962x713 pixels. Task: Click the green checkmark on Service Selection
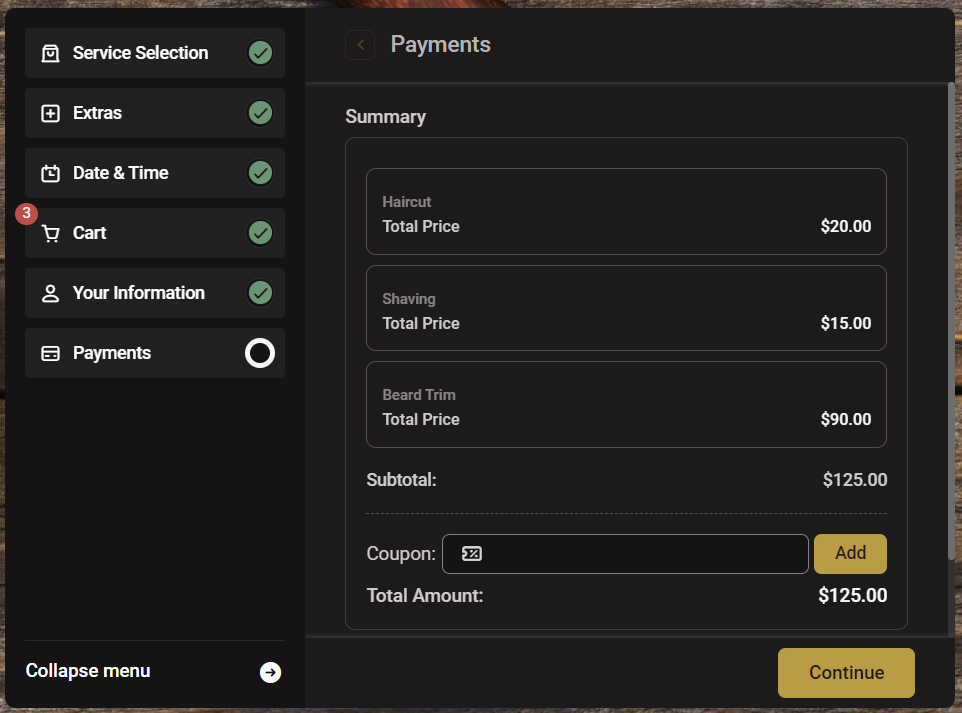260,52
